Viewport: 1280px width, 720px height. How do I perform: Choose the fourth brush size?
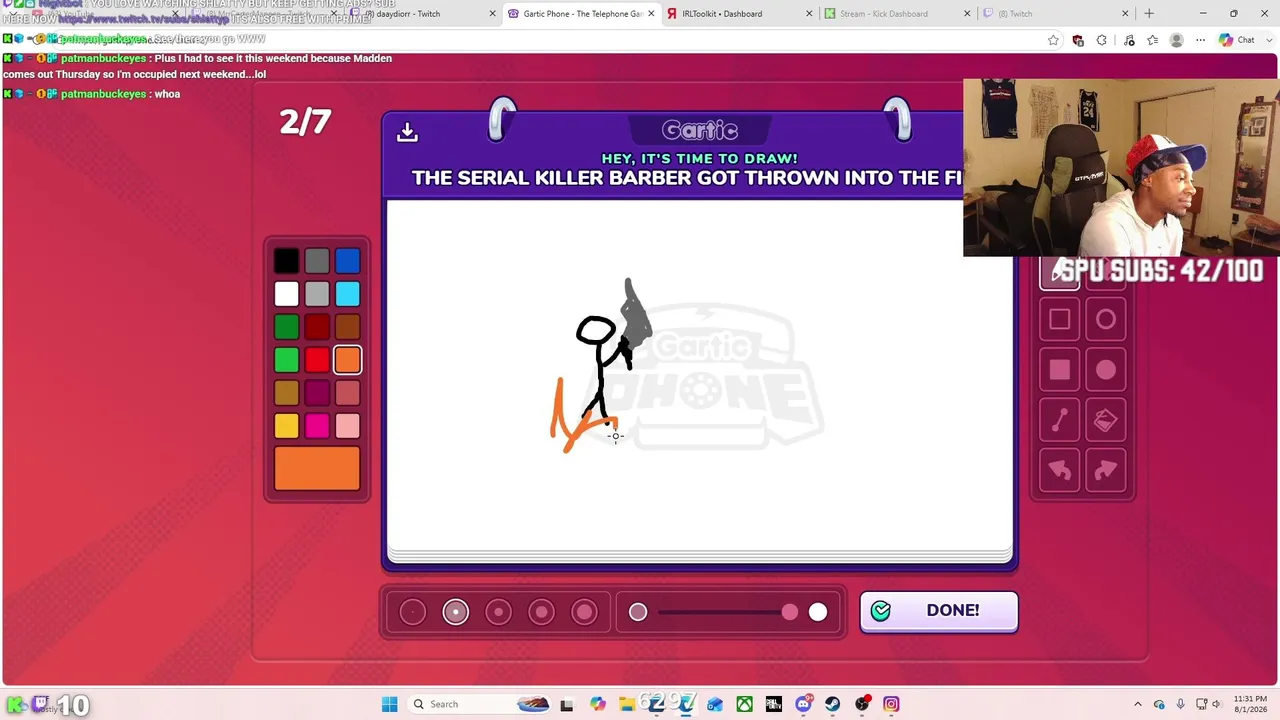pos(542,612)
